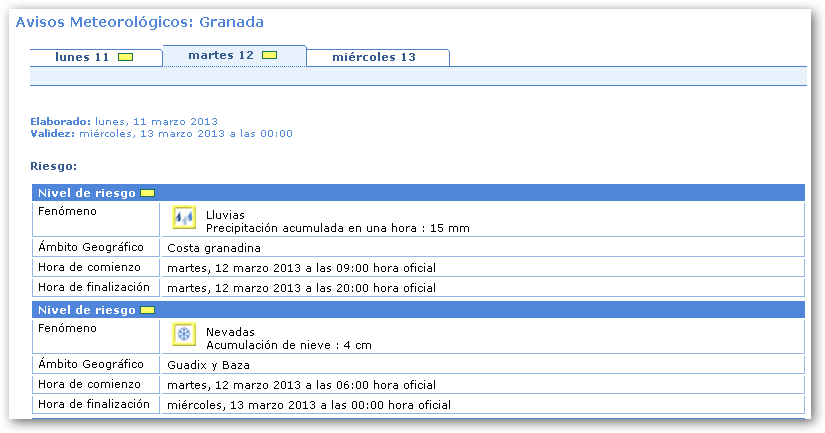Image resolution: width=825 pixels, height=433 pixels.
Task: Click the rain (Lluvias) phenomenon icon
Action: [183, 218]
